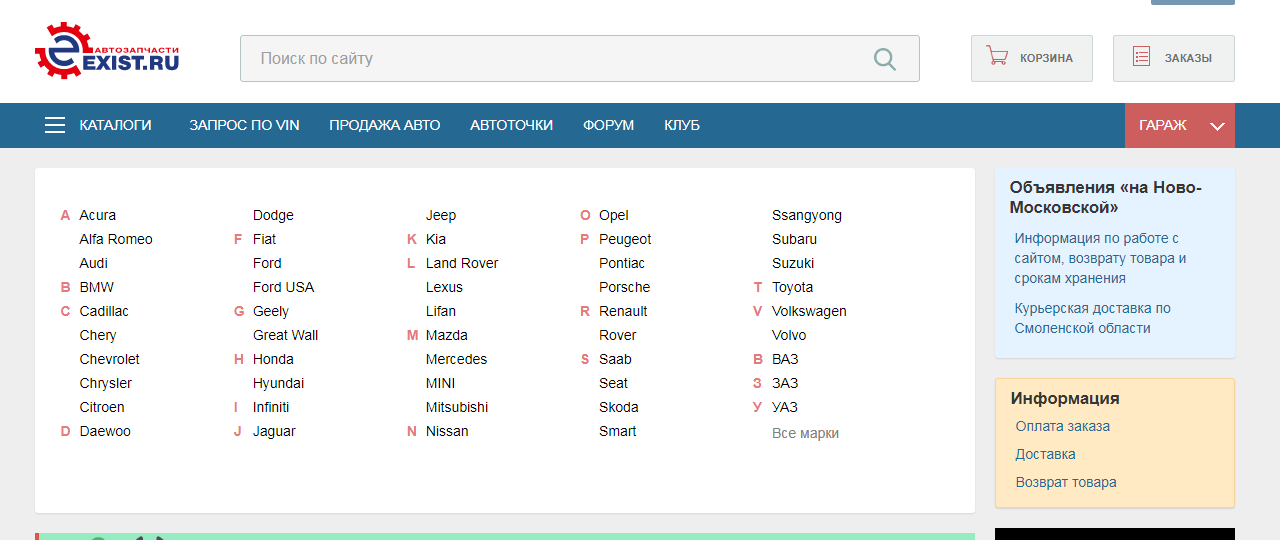Open the Jaguar brand link
Image resolution: width=1280 pixels, height=540 pixels.
pos(274,431)
